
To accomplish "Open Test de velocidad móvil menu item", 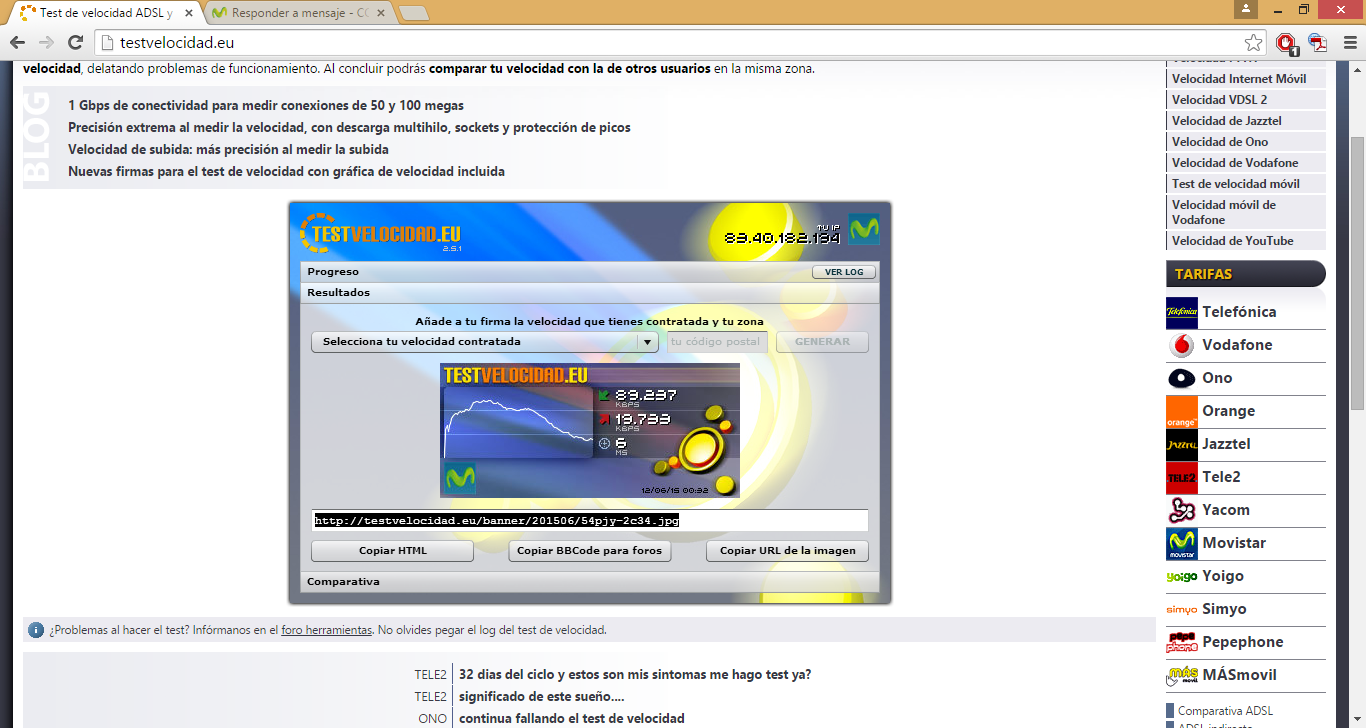I will 1246,184.
